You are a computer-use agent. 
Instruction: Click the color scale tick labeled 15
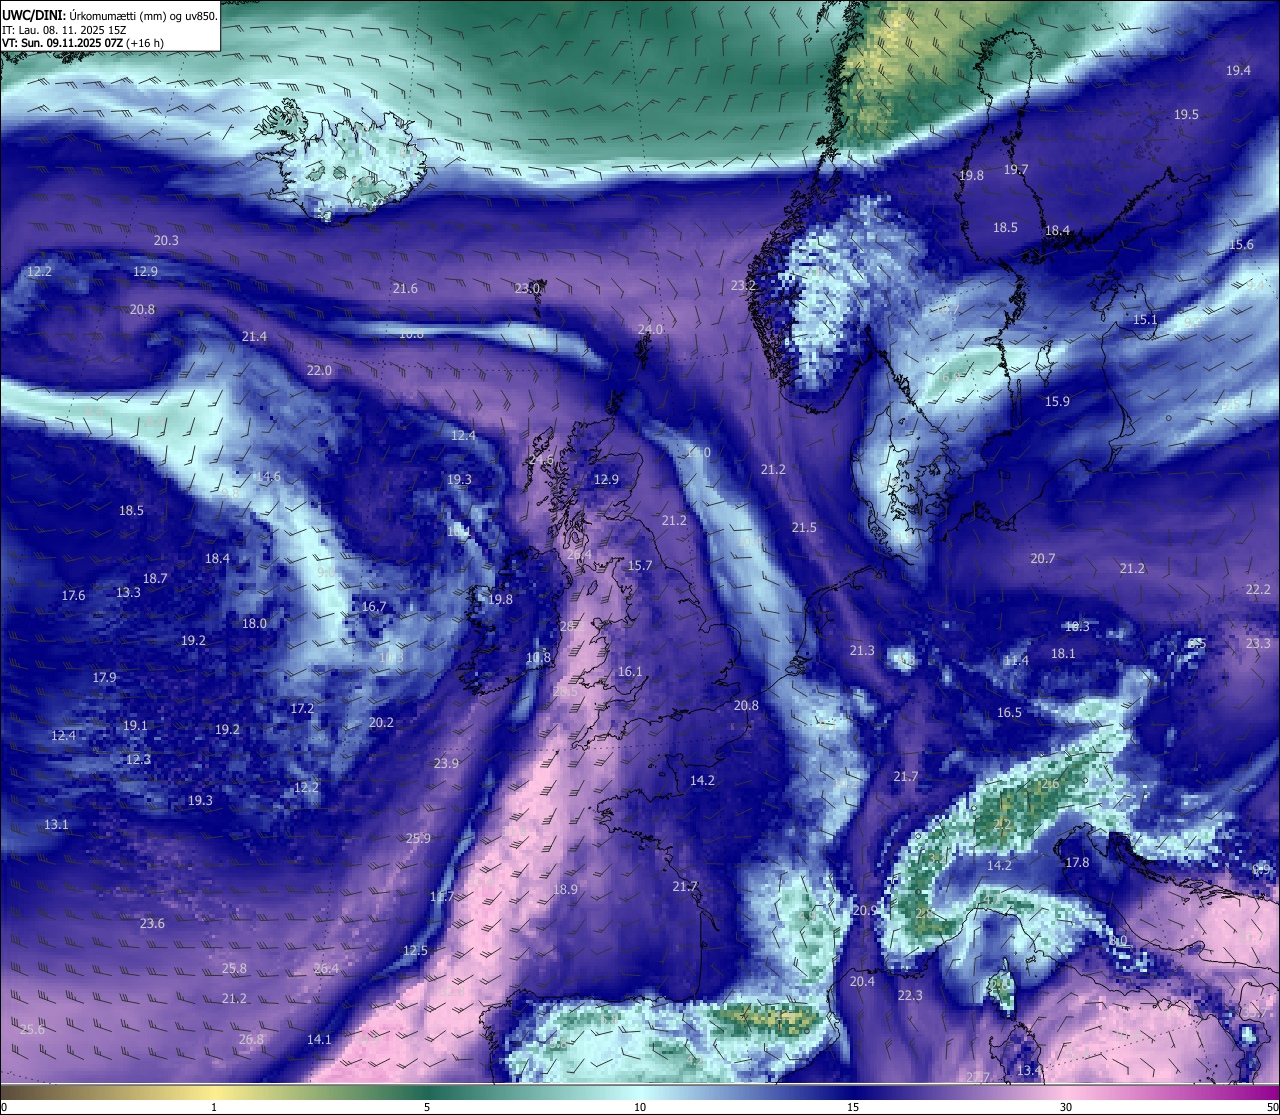pyautogui.click(x=853, y=1107)
